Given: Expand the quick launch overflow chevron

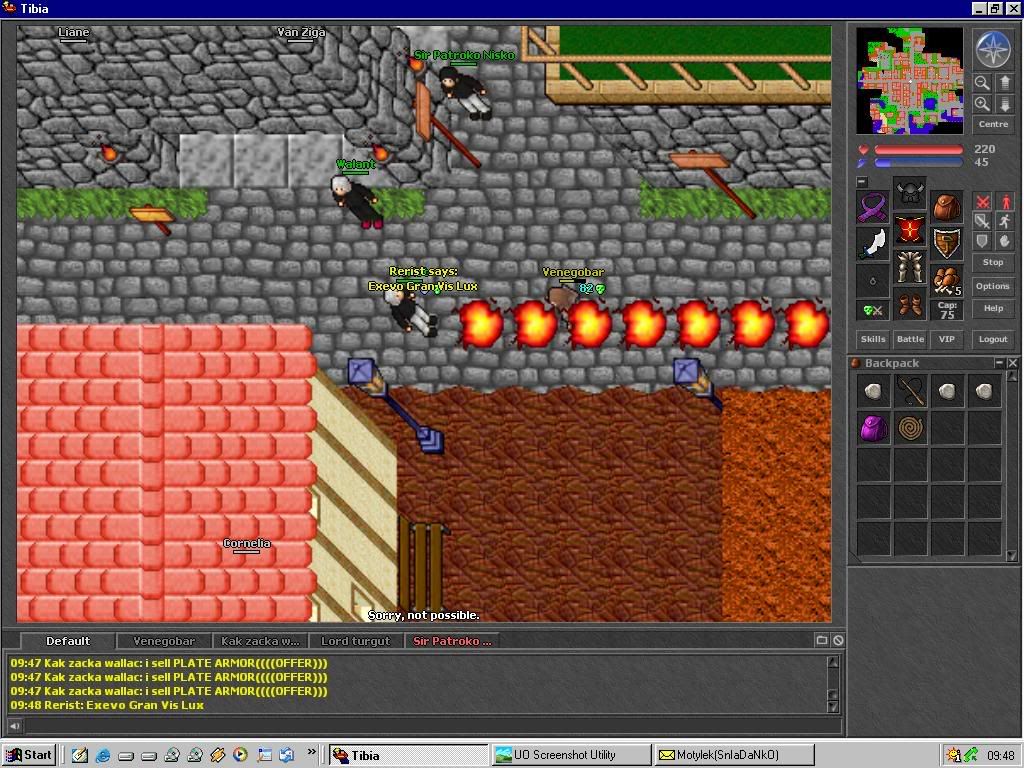Looking at the screenshot, I should (x=311, y=752).
